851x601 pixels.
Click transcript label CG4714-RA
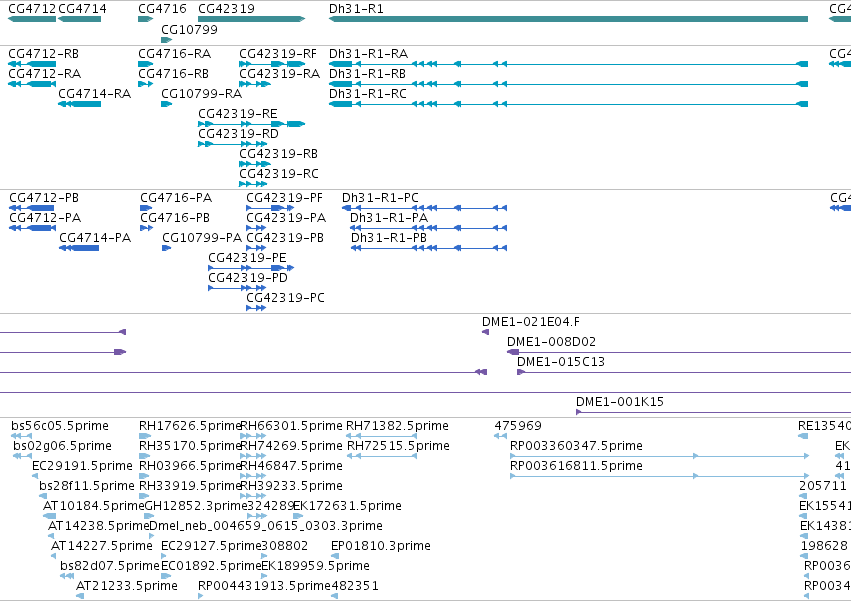tap(94, 93)
